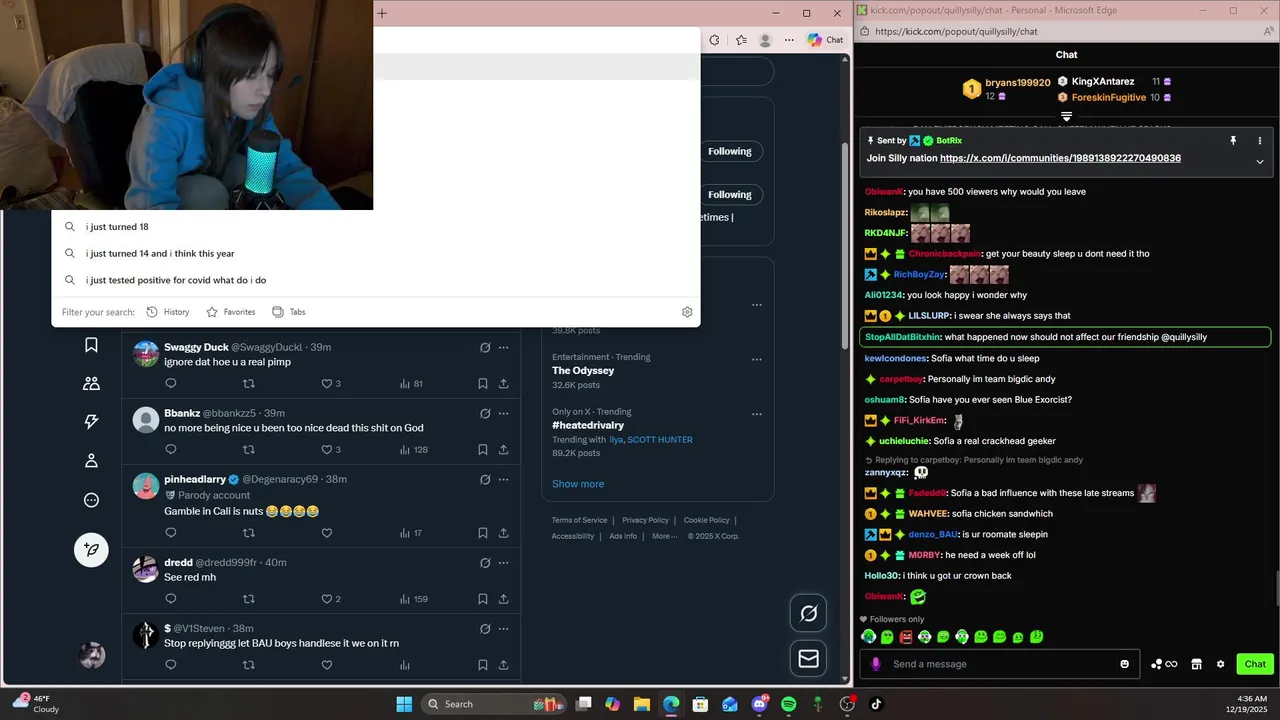Open search settings gear in suggestions
The height and width of the screenshot is (720, 1280).
(687, 312)
